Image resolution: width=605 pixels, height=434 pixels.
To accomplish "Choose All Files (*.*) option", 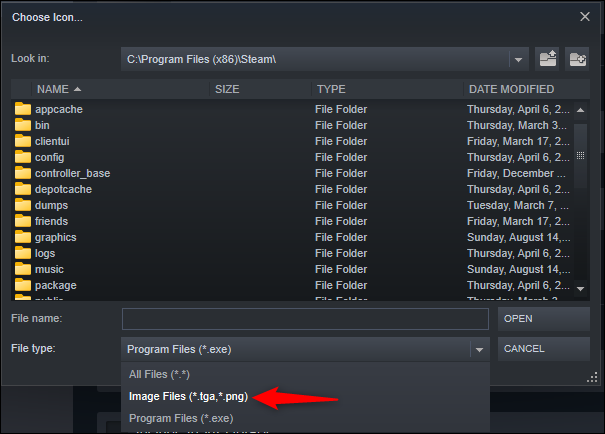I will click(x=159, y=374).
